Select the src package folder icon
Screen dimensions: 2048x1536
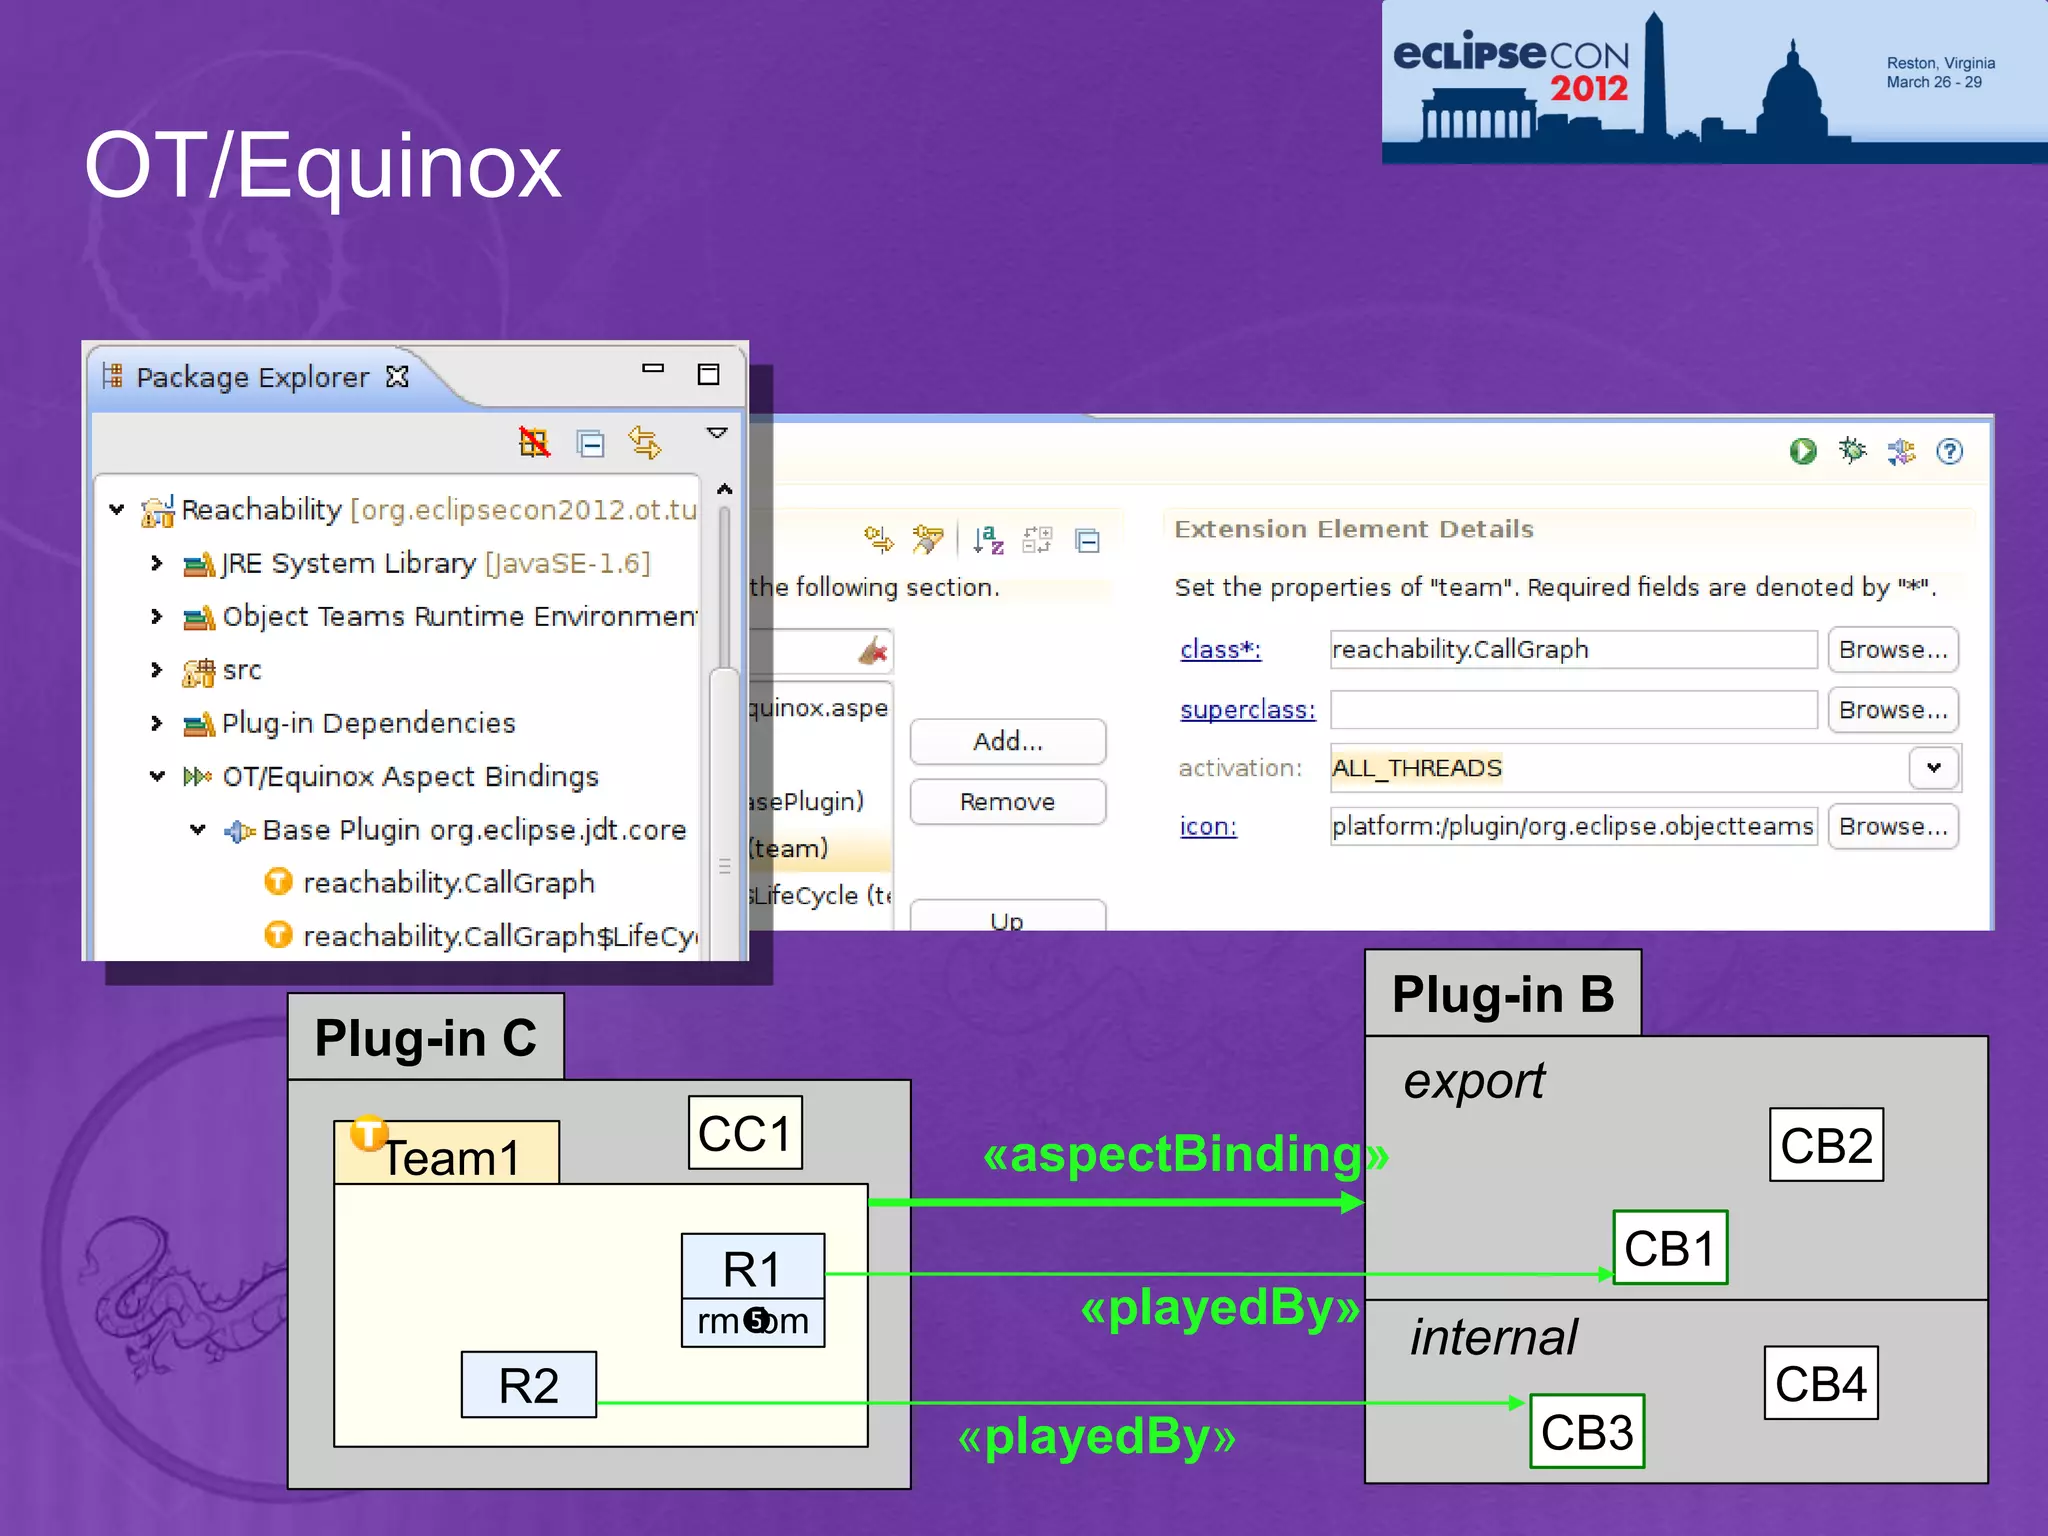click(198, 671)
